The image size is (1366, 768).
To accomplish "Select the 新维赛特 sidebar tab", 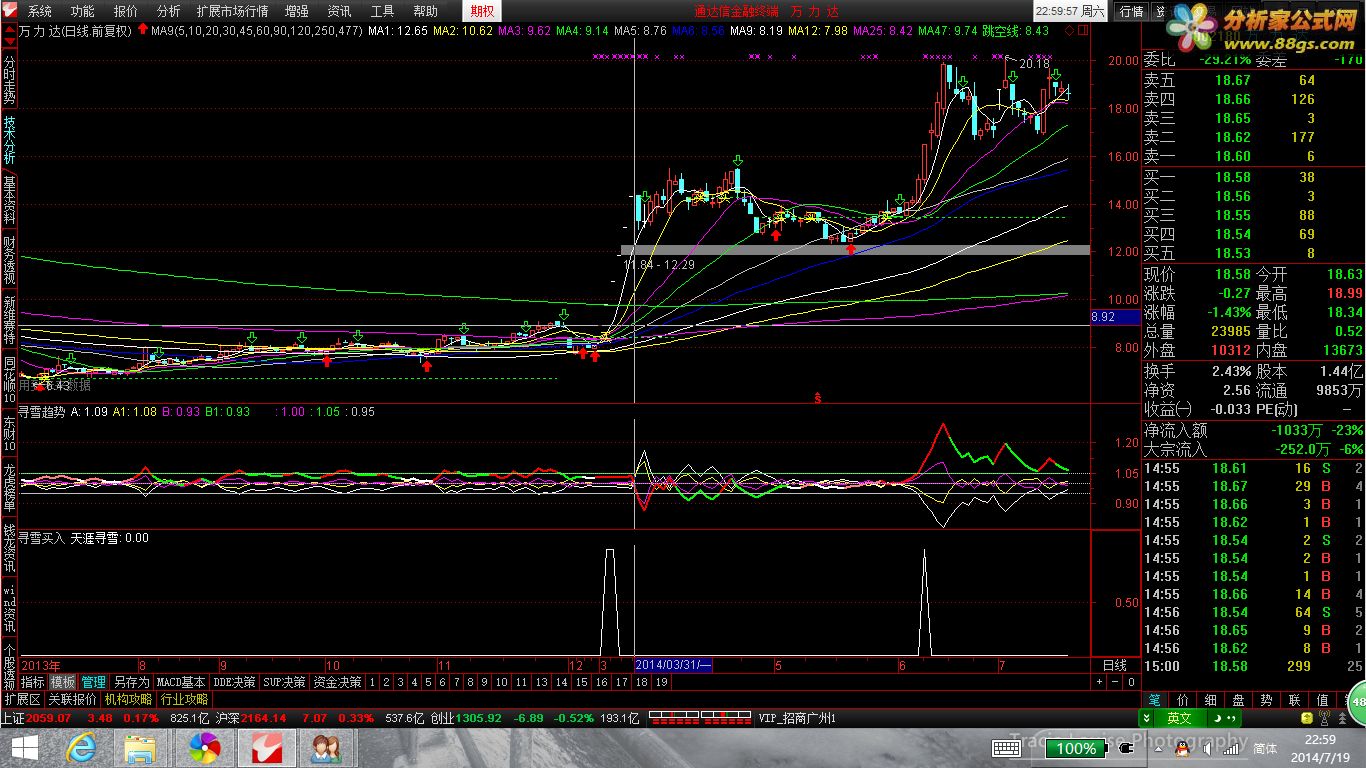I will point(9,320).
